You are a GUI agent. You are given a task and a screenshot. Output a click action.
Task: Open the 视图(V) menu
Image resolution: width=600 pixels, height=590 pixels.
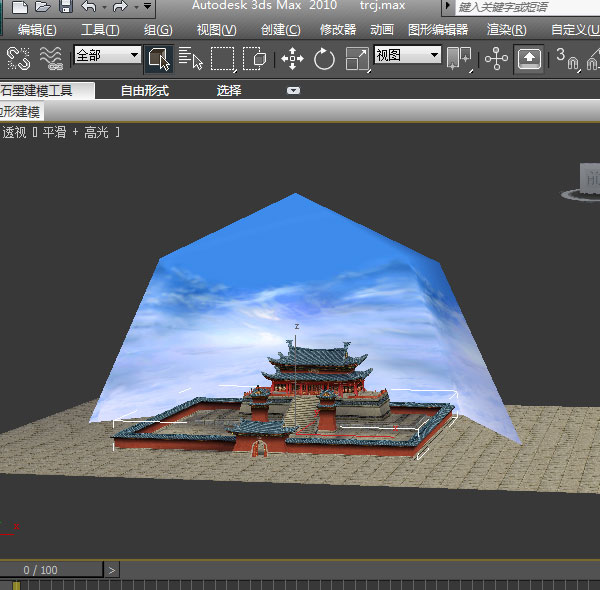coord(217,30)
